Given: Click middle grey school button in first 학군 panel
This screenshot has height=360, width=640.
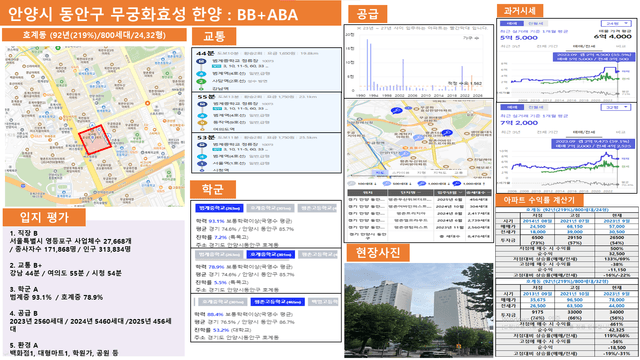Looking at the screenshot, I should coord(270,208).
